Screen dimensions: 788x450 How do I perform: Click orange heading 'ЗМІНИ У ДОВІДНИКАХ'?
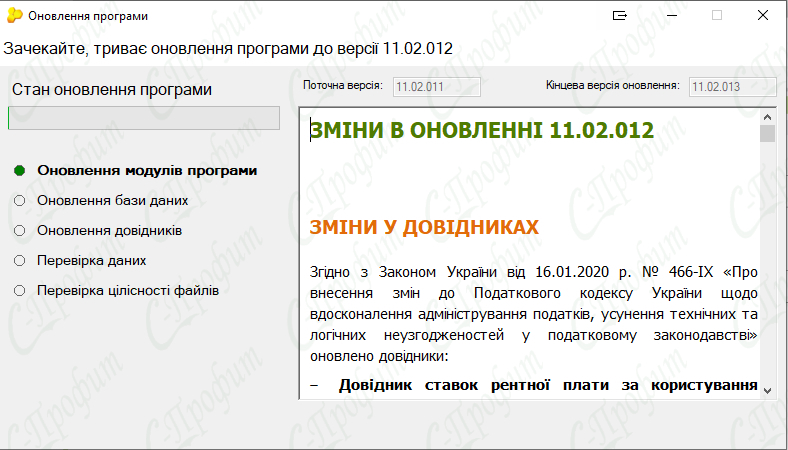[424, 227]
